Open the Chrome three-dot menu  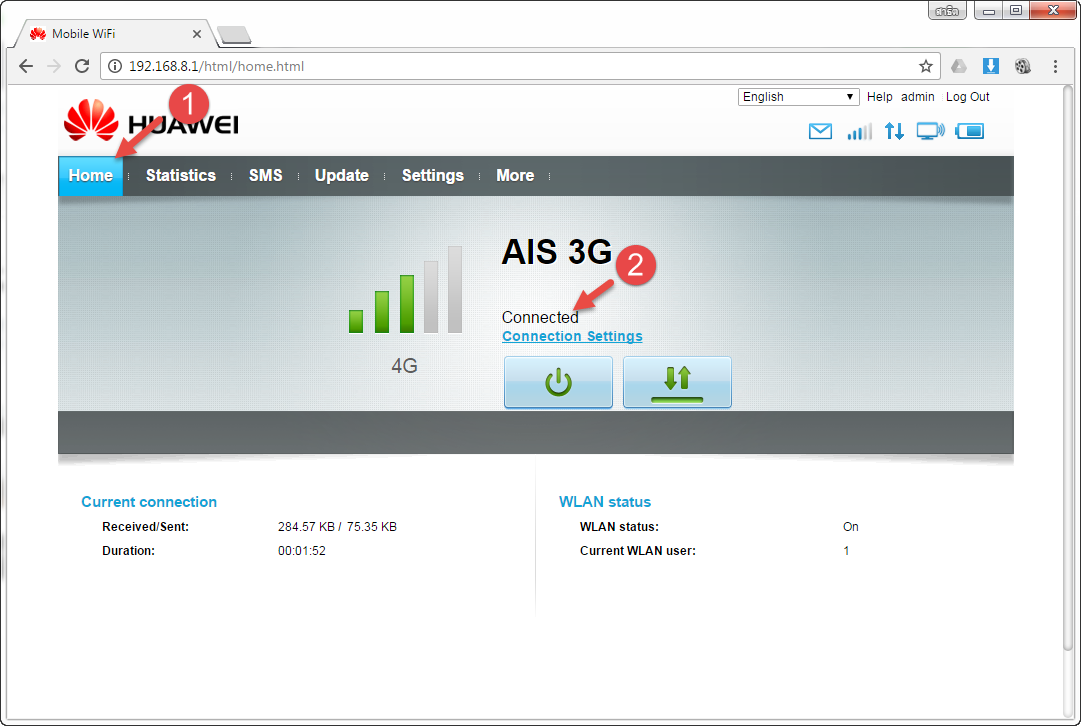tap(1055, 66)
